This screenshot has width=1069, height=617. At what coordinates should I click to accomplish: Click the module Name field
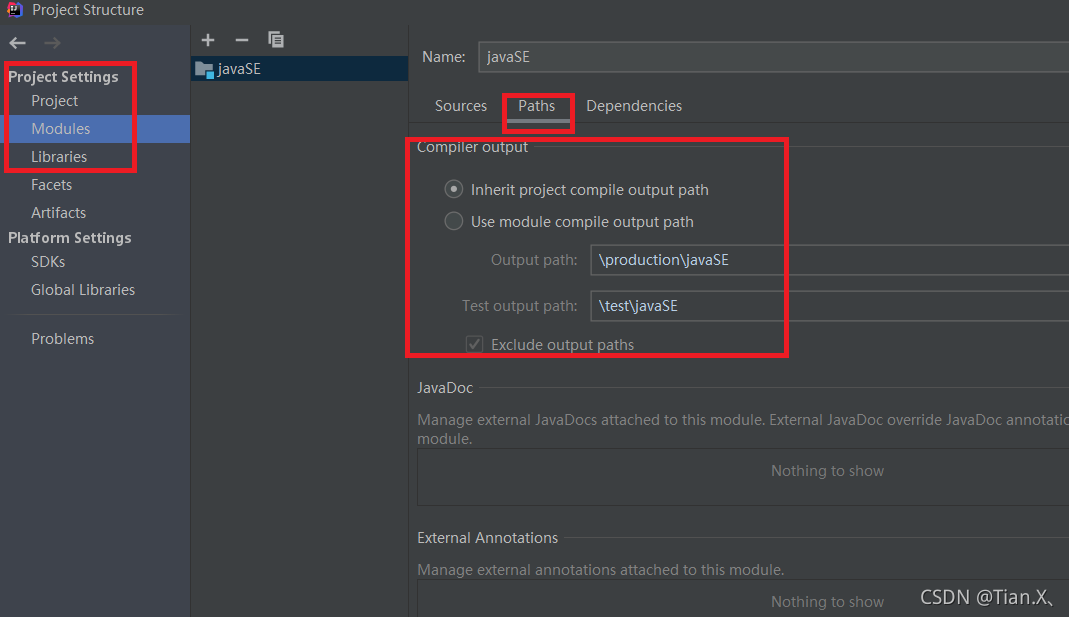coord(773,57)
